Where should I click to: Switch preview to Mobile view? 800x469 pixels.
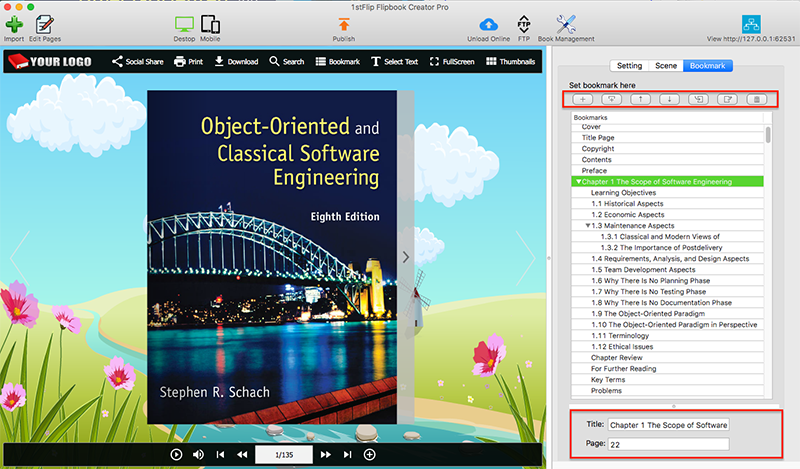click(x=210, y=24)
